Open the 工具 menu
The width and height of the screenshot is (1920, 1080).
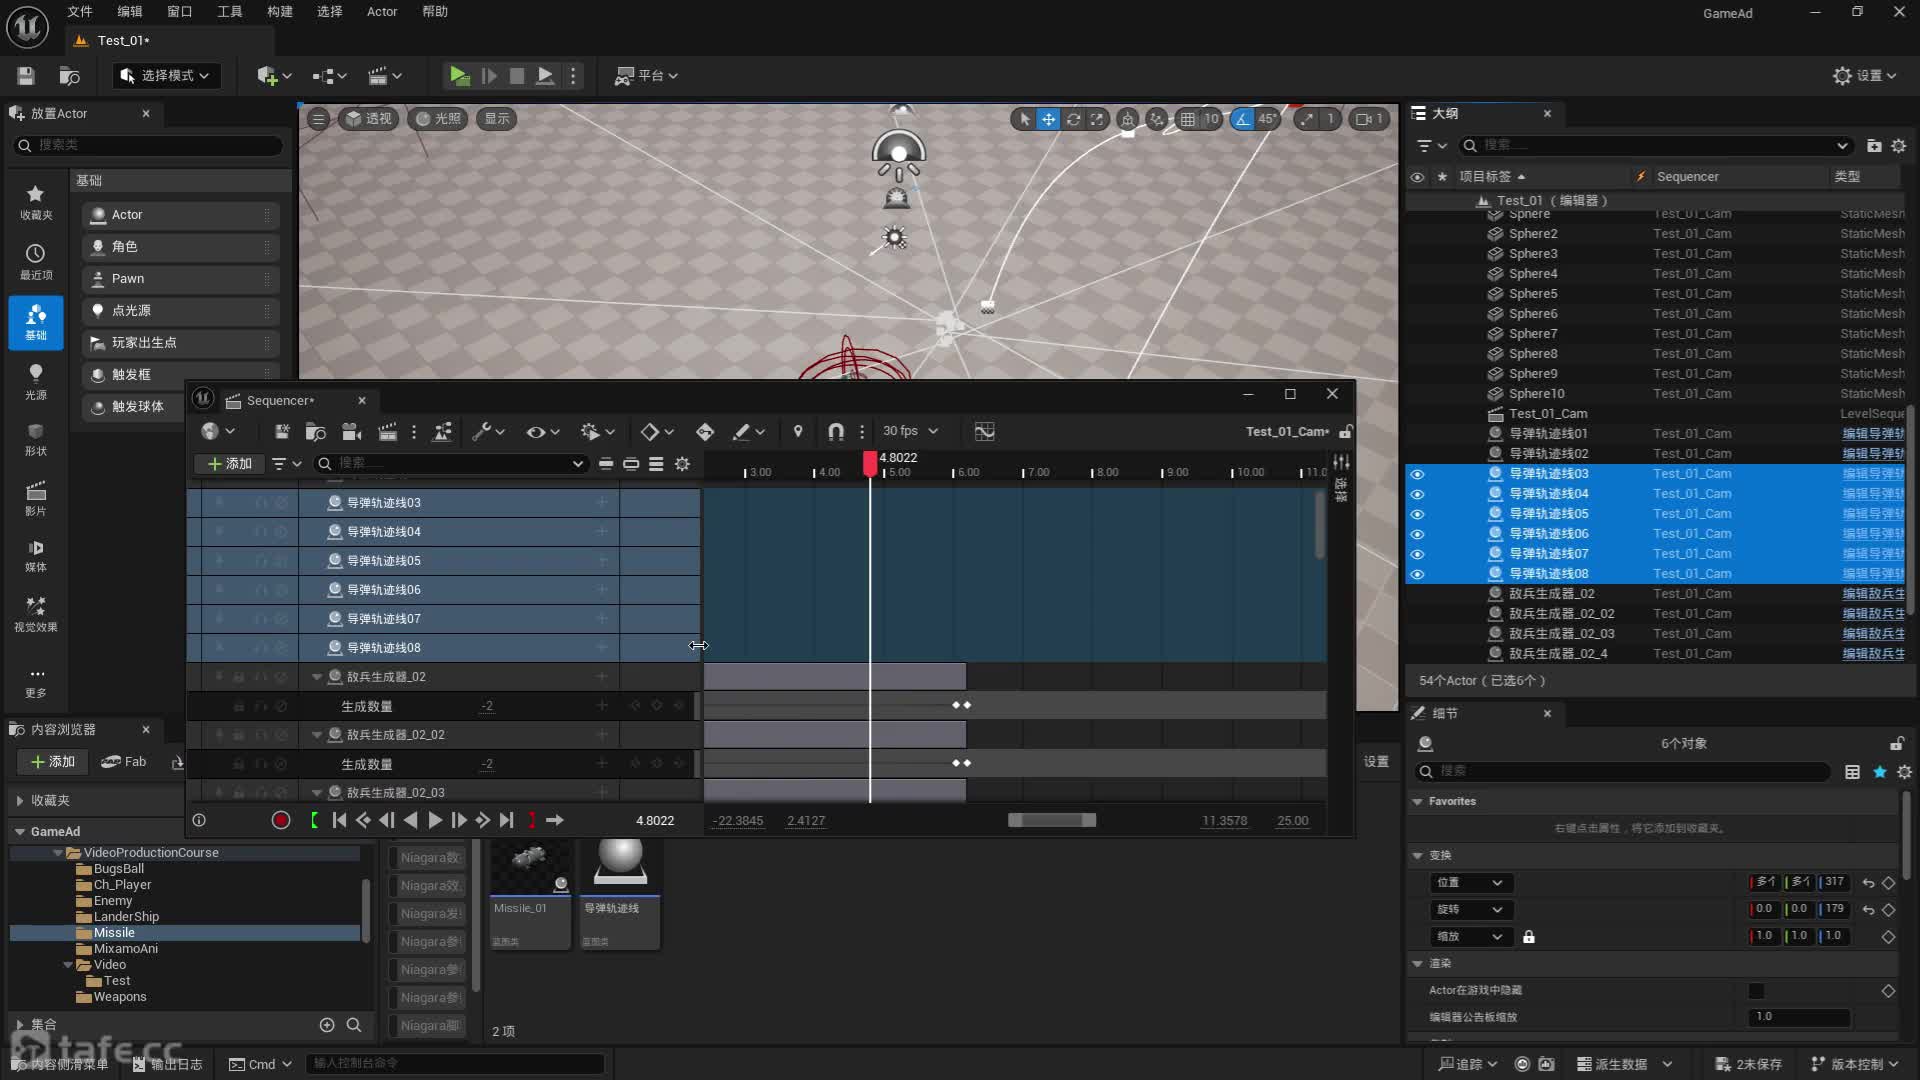(x=230, y=12)
